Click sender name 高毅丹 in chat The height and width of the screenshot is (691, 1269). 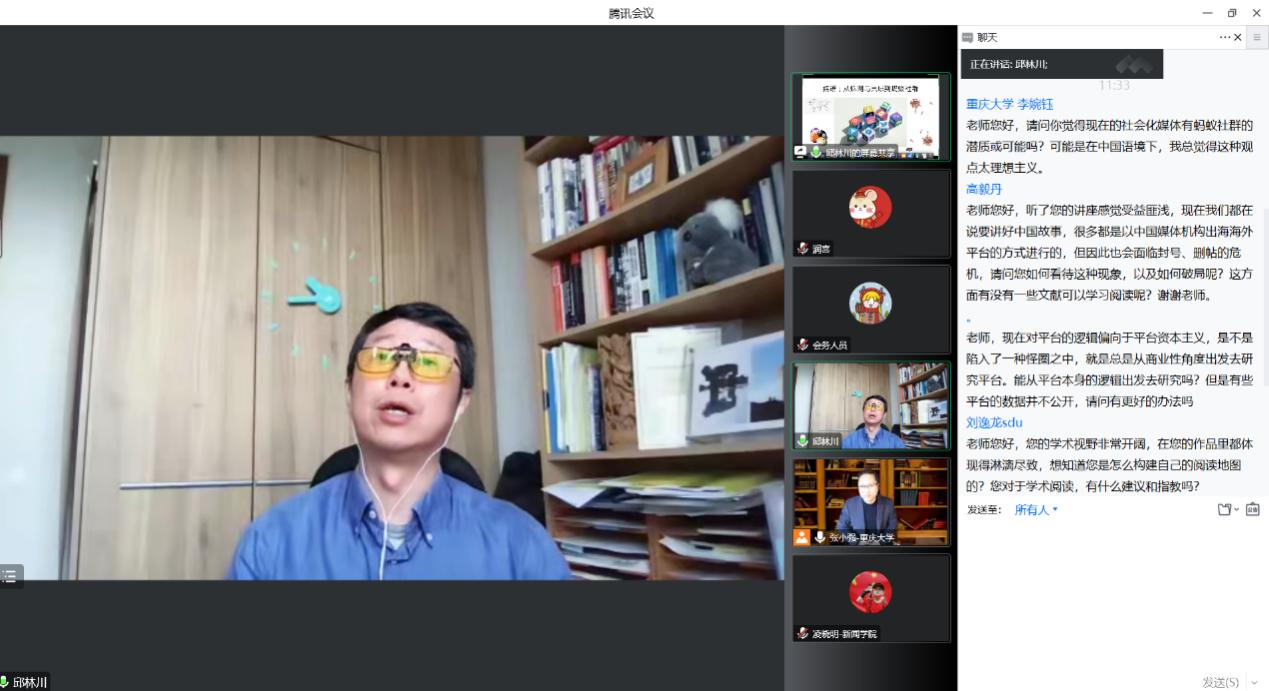coord(984,189)
